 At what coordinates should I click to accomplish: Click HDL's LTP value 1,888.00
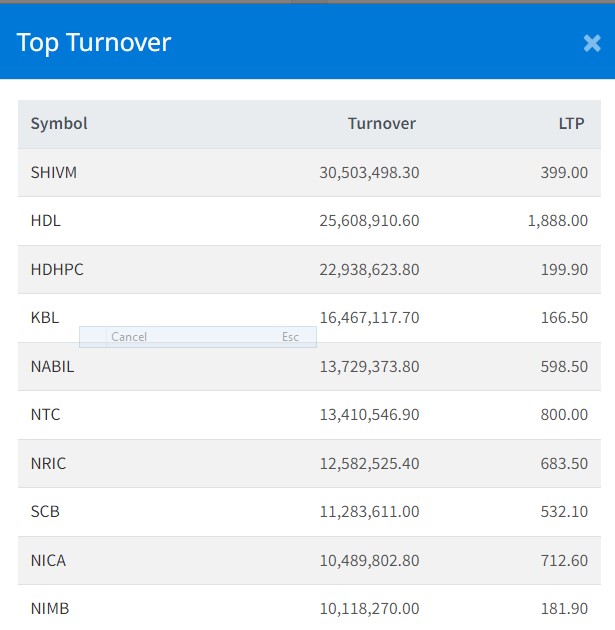click(x=557, y=221)
